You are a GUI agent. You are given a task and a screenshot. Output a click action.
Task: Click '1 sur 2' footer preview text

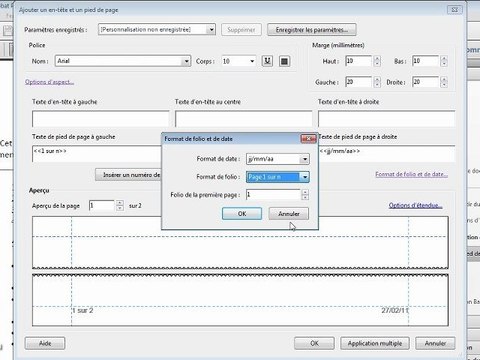click(x=83, y=311)
